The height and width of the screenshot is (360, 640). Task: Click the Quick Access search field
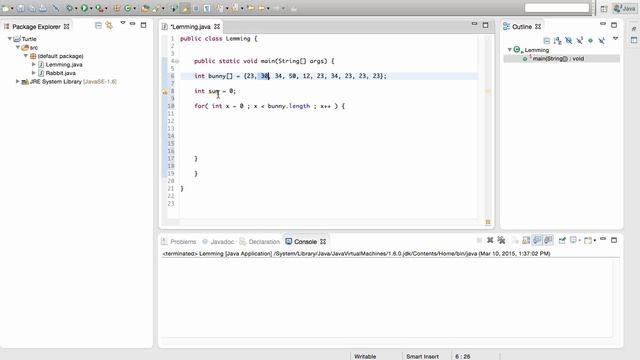pos(557,8)
